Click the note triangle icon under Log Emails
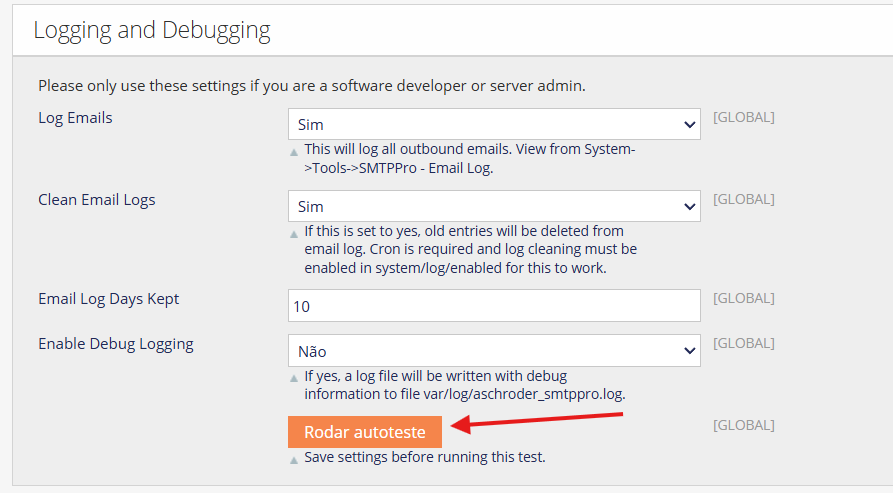The image size is (893, 493). [x=294, y=153]
